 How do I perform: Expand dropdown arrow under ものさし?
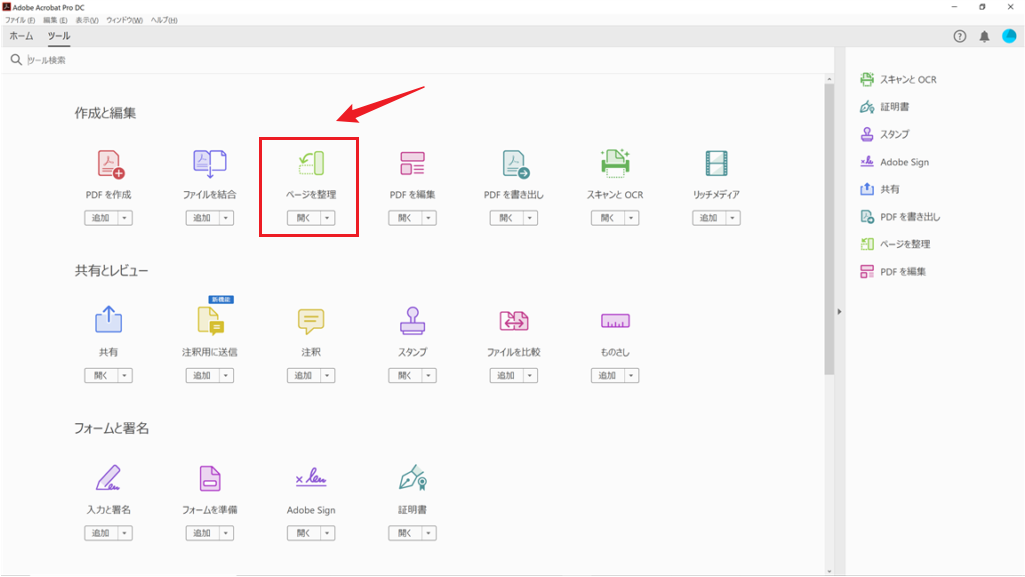[631, 376]
